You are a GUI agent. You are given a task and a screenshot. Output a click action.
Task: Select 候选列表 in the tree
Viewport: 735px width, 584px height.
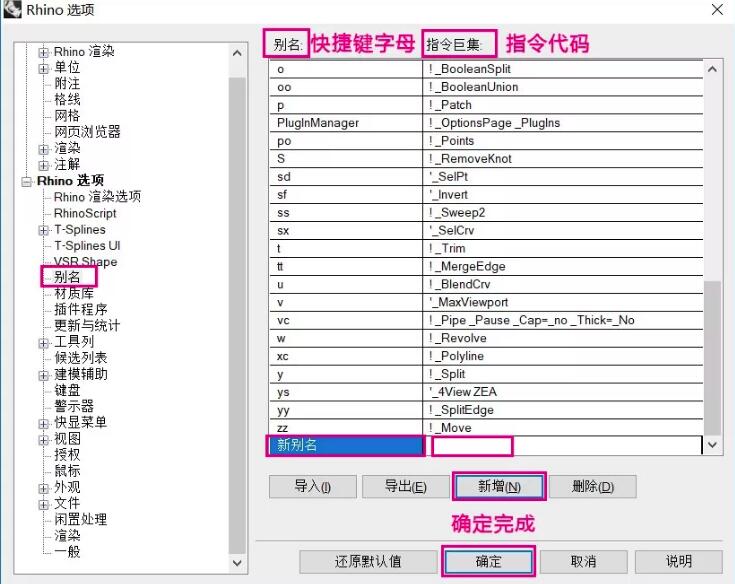(x=81, y=358)
